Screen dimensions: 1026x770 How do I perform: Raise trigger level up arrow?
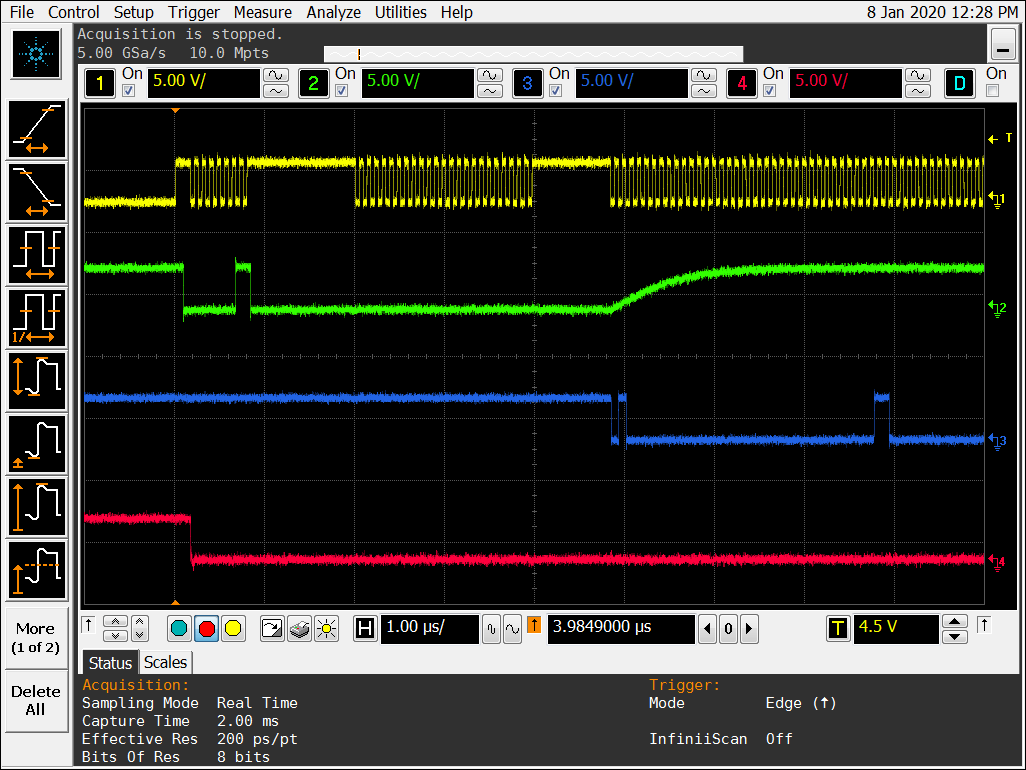(955, 622)
